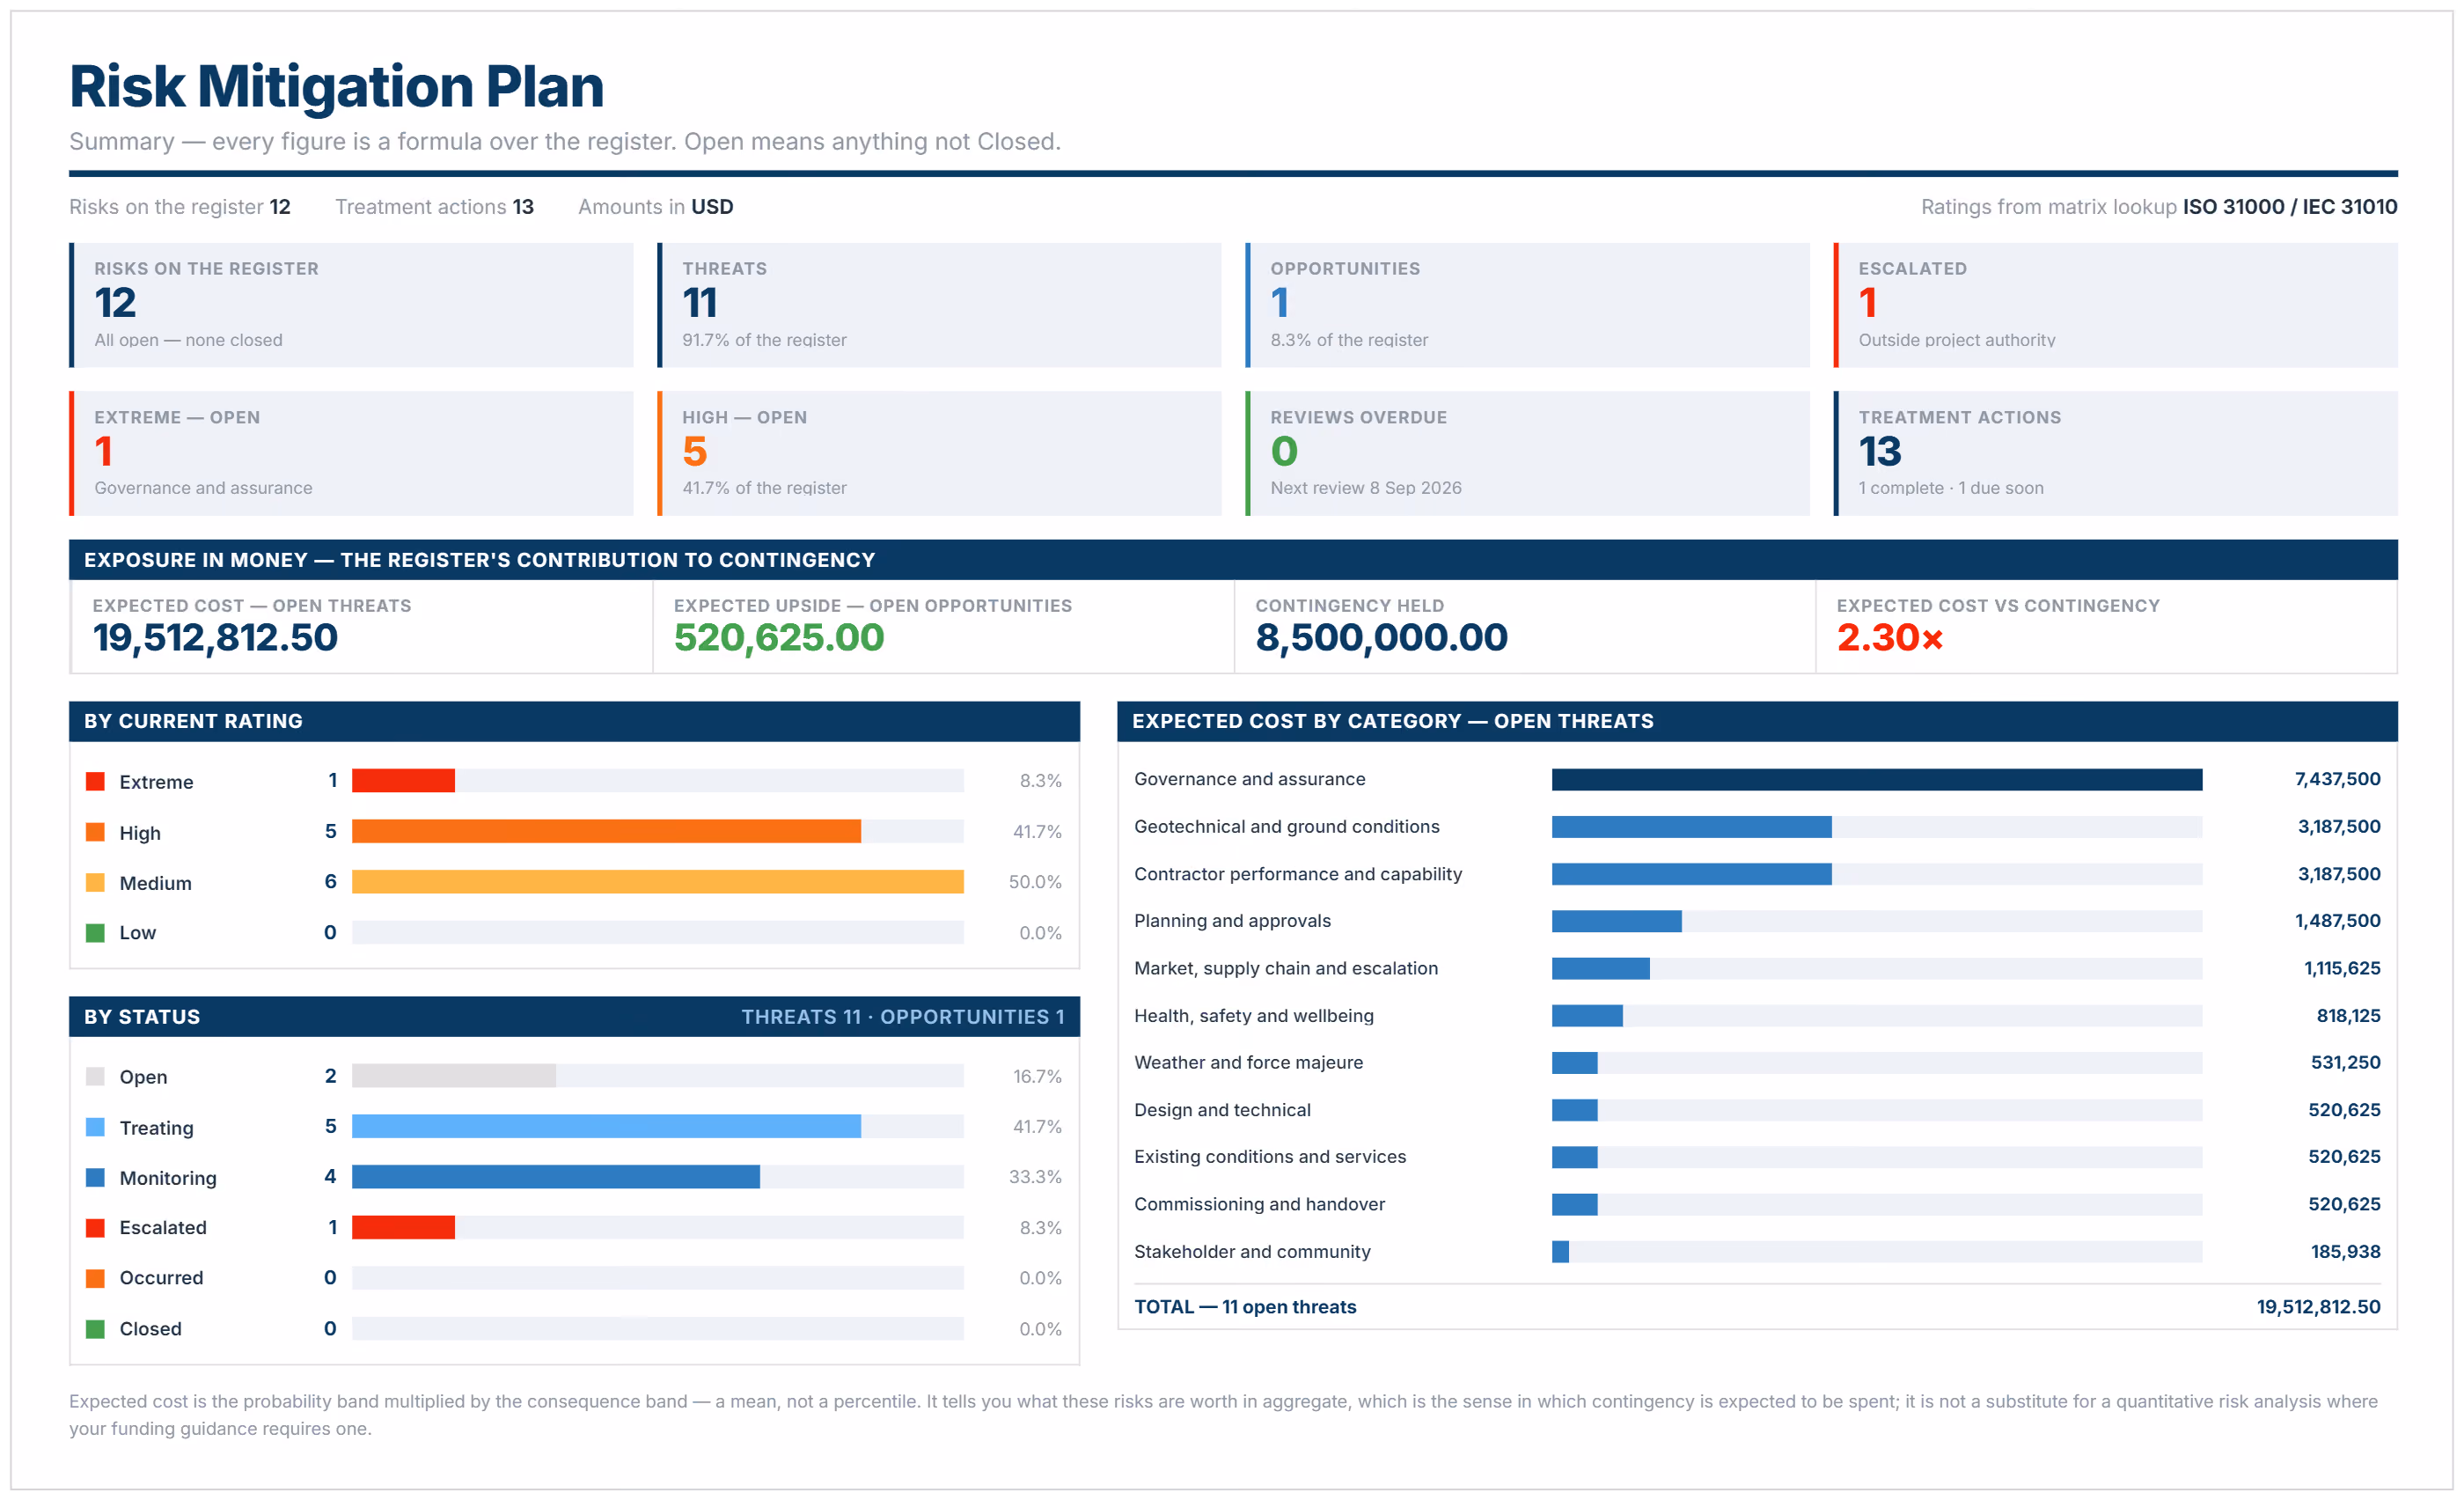Image resolution: width=2464 pixels, height=1500 pixels.
Task: Click the Monitoring 33.3% percentage
Action: (x=1035, y=1177)
